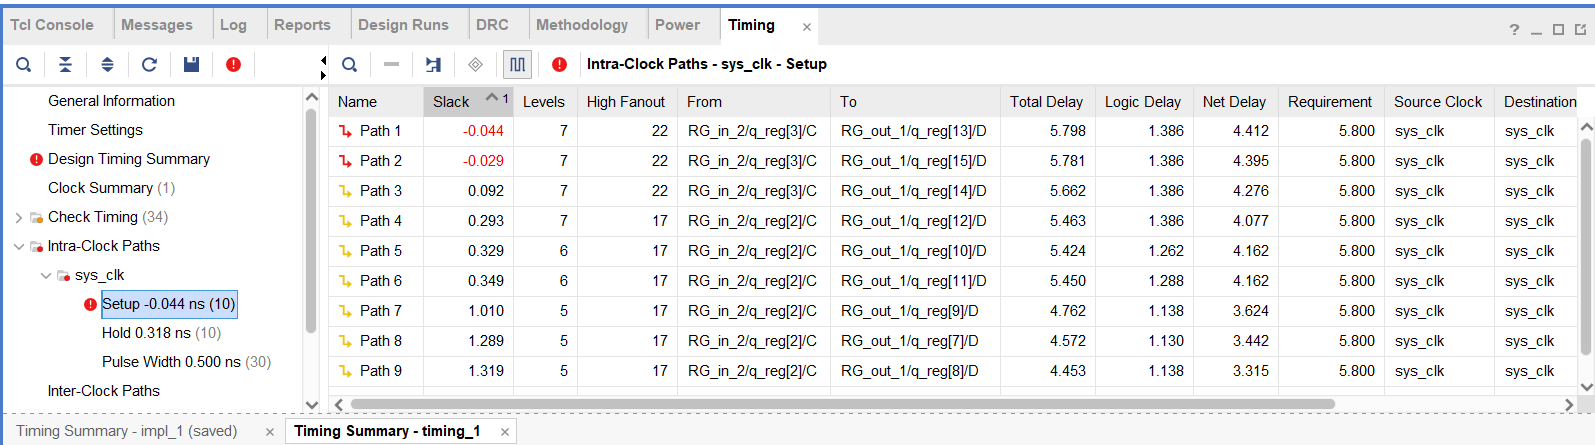Select the Hold 0.318 ns entry
Image resolution: width=1595 pixels, height=445 pixels.
click(x=160, y=333)
